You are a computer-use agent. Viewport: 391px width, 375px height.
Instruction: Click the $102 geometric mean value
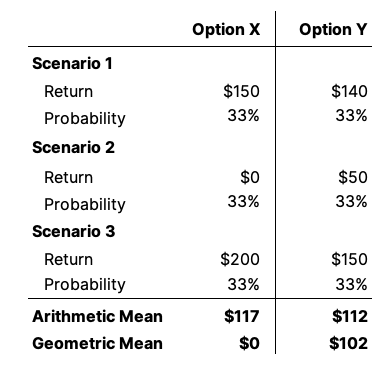tap(348, 343)
